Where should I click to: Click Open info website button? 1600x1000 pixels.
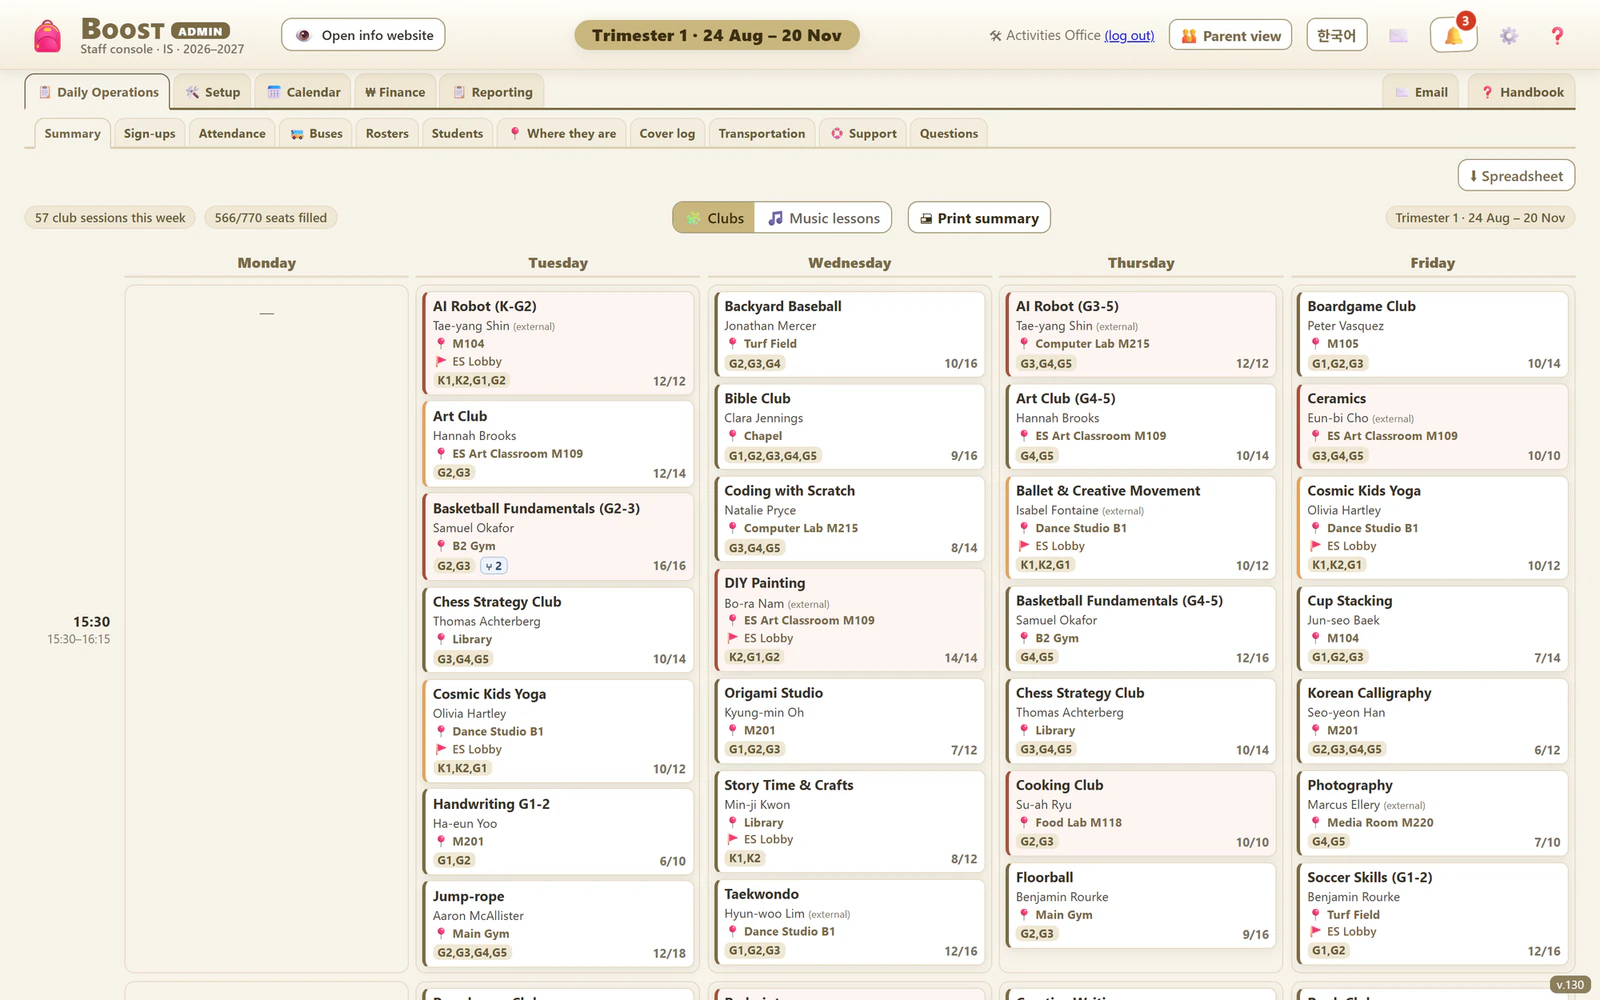(363, 35)
